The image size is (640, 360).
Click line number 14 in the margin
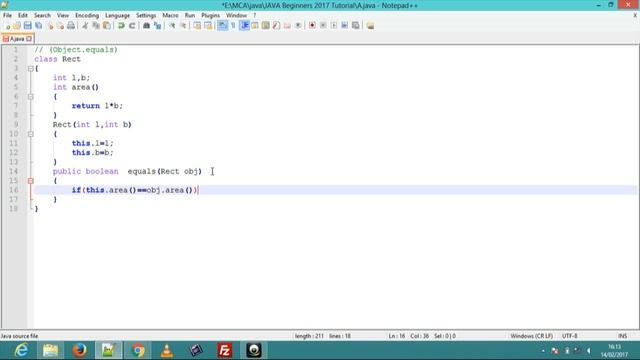(13, 171)
